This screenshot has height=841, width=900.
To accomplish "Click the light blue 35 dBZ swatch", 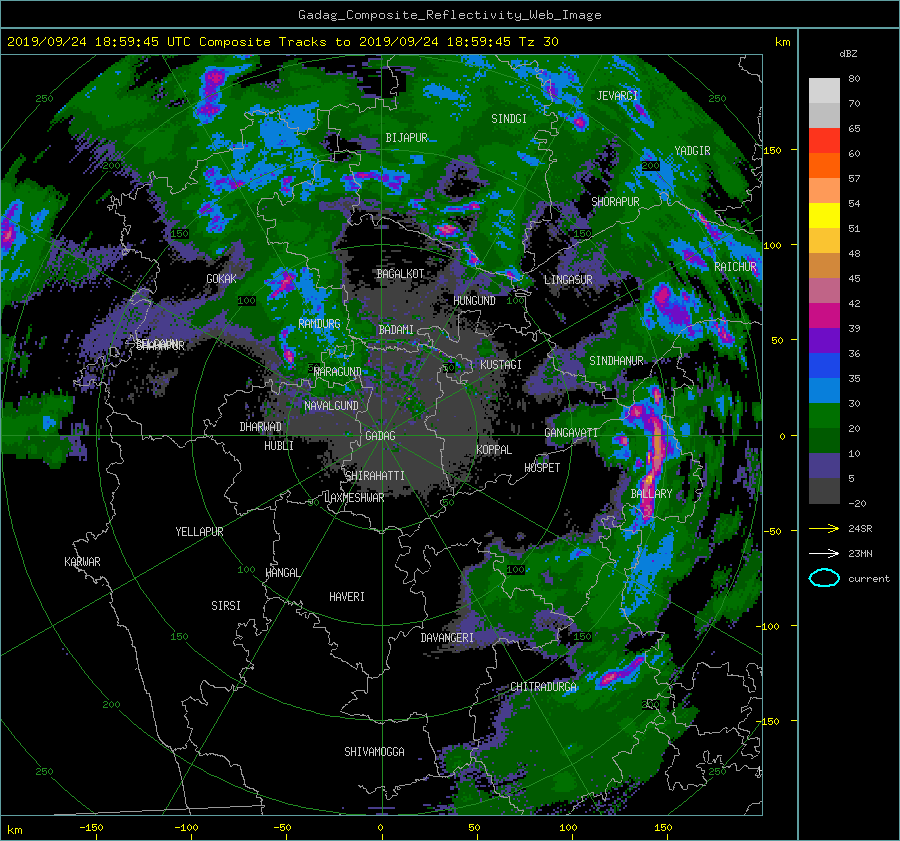I will point(824,390).
